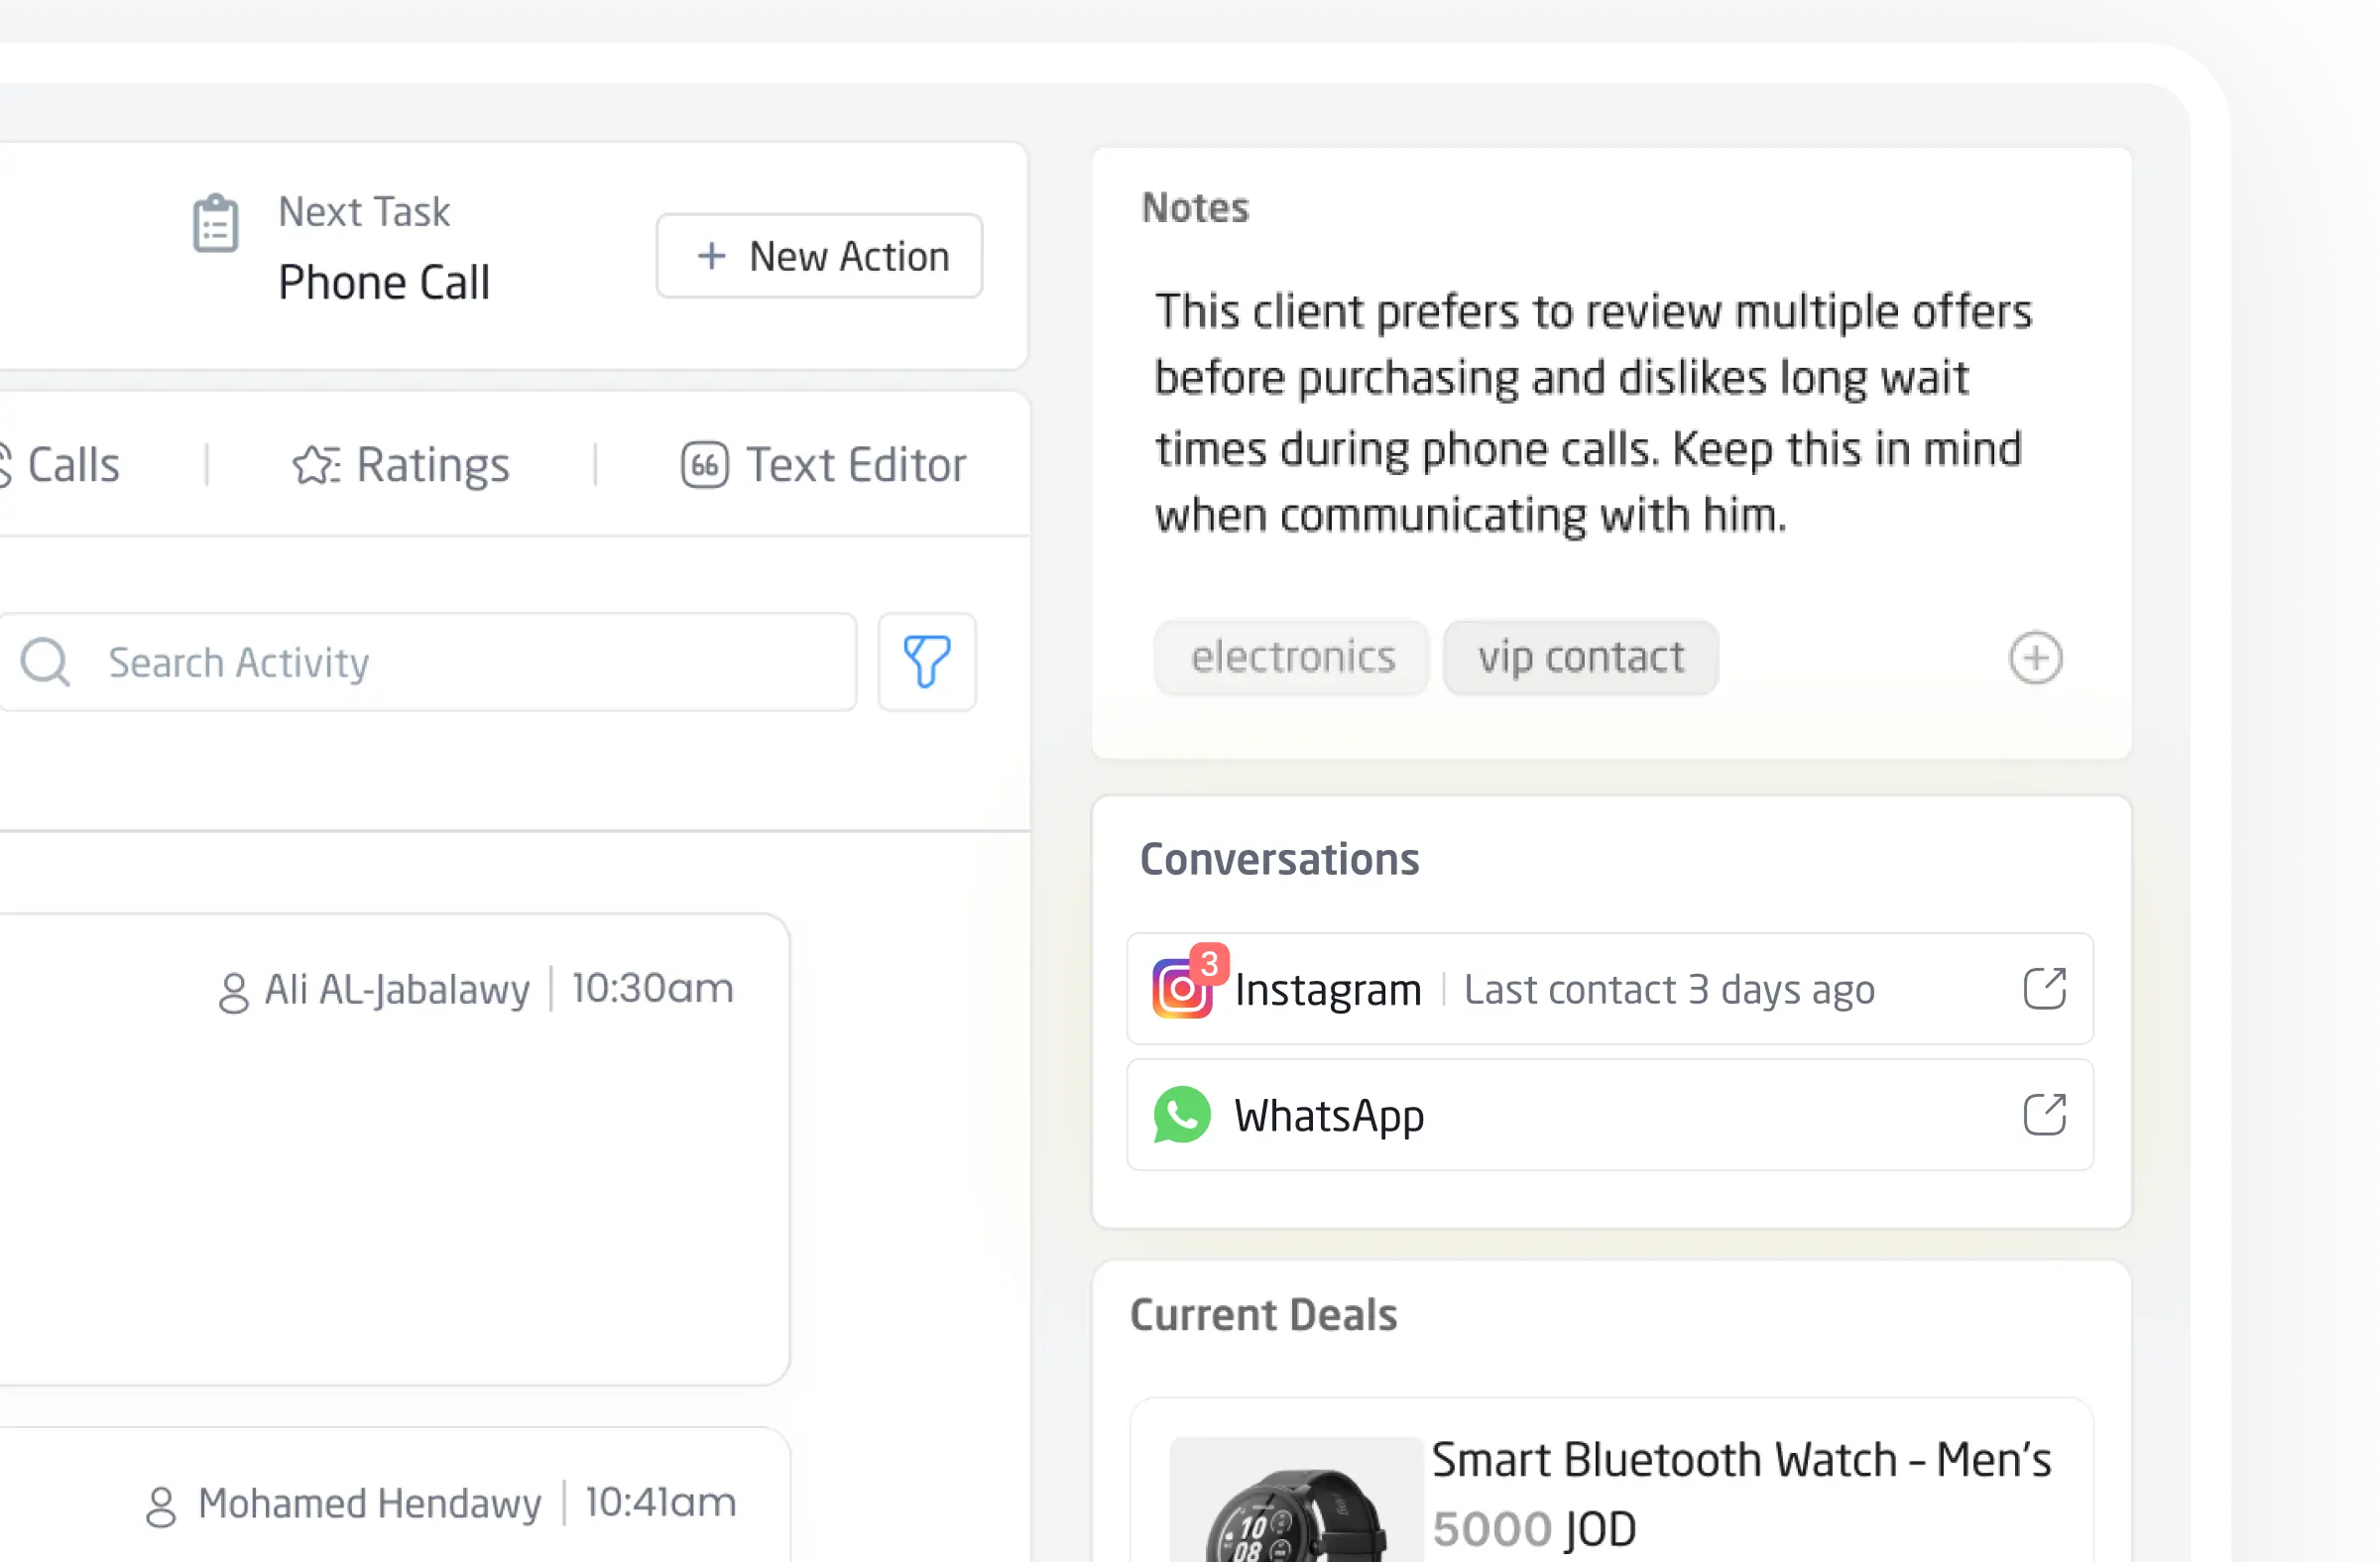
Task: Click the search magnifier icon
Action: [x=46, y=662]
